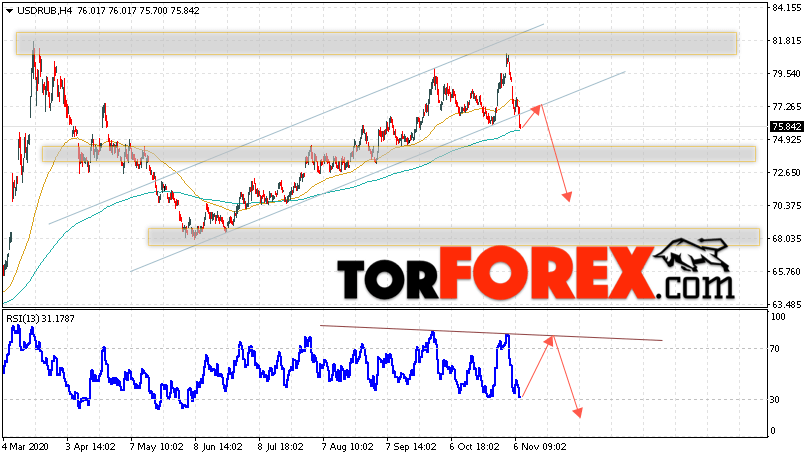This screenshot has height=458, width=808.
Task: Select price axis label 72.650
Action: tap(787, 173)
